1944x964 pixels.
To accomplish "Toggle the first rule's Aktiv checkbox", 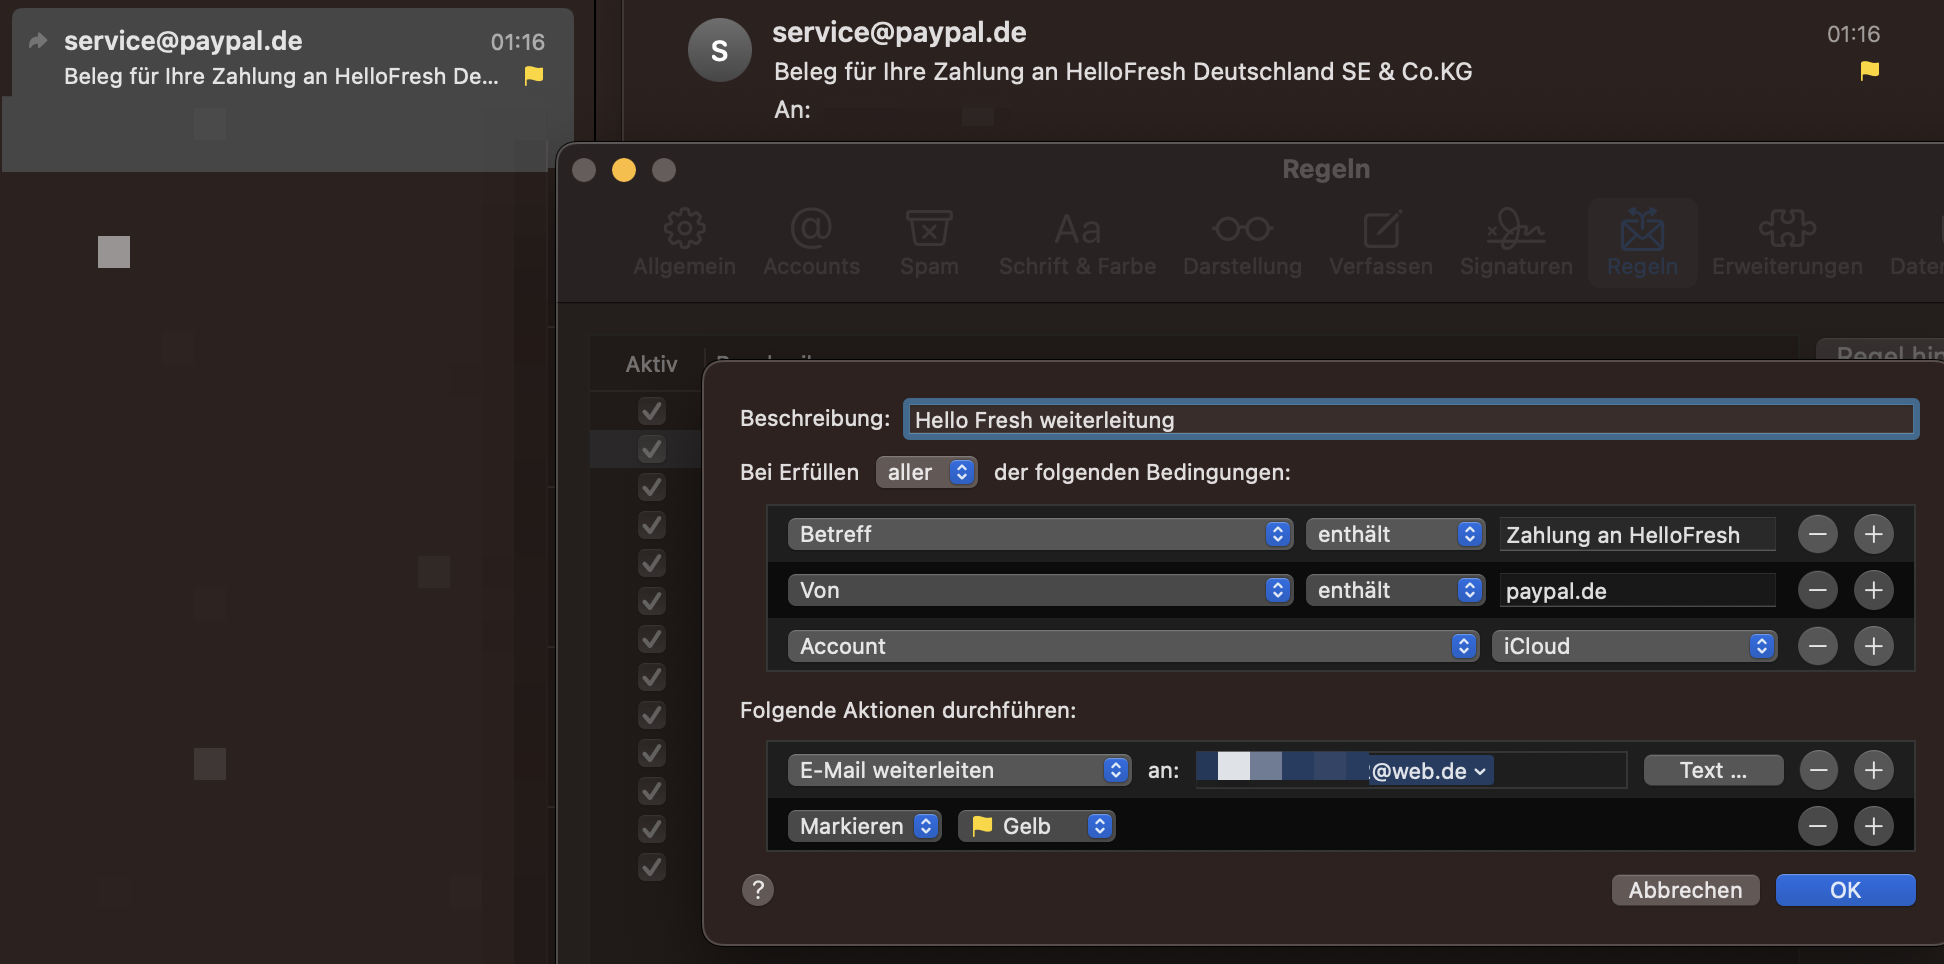I will pyautogui.click(x=652, y=411).
